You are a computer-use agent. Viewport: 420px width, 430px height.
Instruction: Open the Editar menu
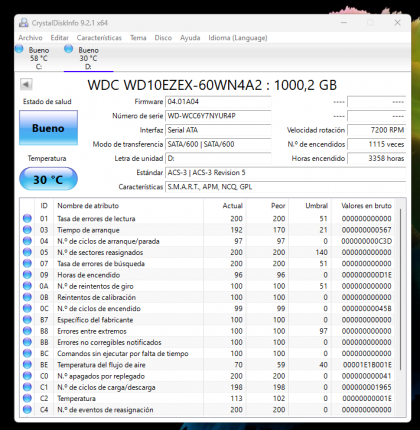pos(60,38)
